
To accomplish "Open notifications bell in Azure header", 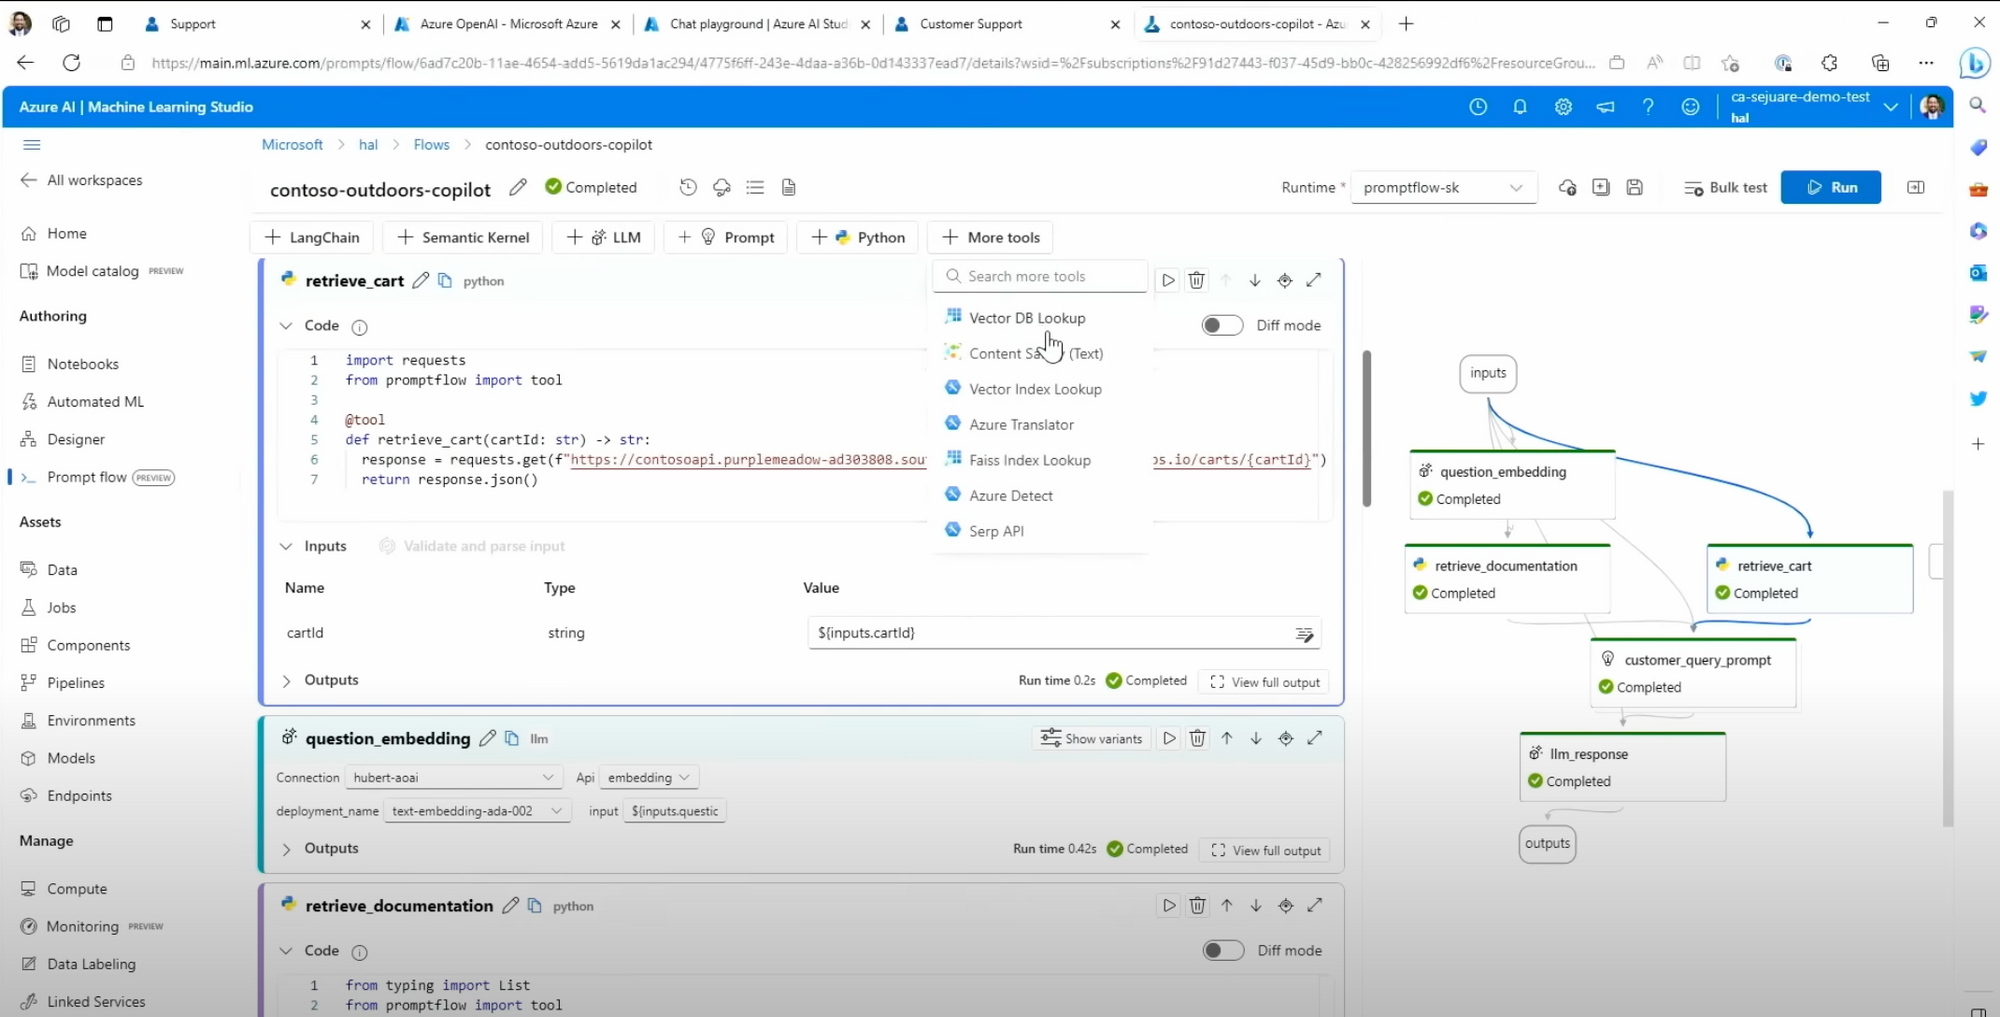I will (1520, 107).
